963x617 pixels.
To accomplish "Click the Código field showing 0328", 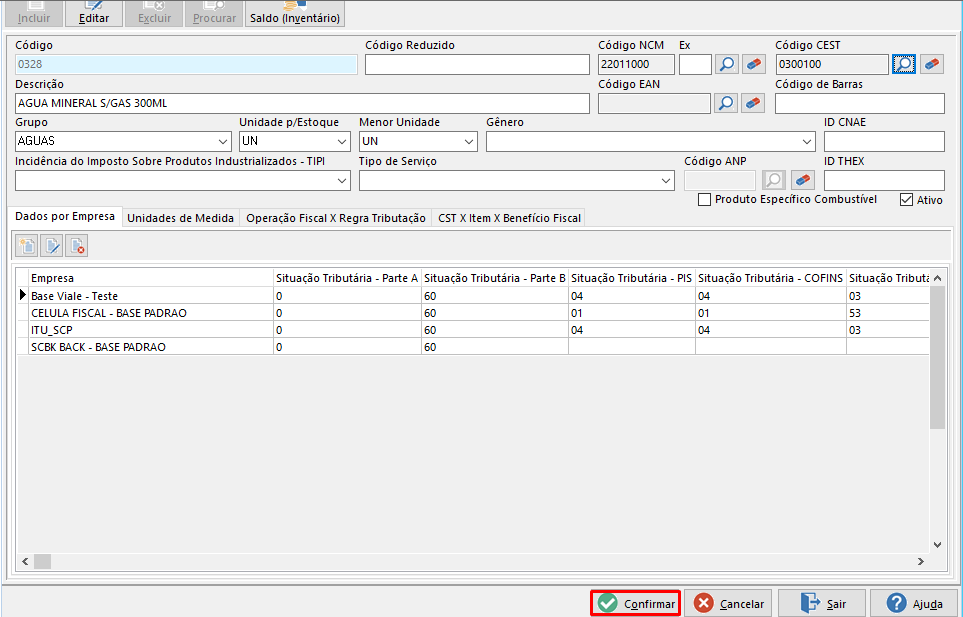I will coord(186,64).
